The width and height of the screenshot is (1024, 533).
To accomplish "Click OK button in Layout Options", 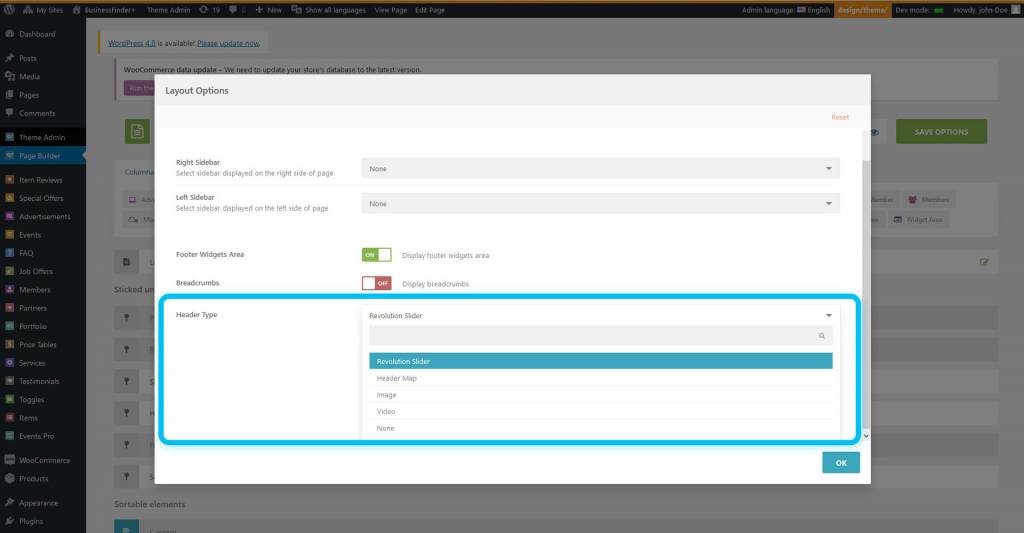I will pyautogui.click(x=840, y=462).
